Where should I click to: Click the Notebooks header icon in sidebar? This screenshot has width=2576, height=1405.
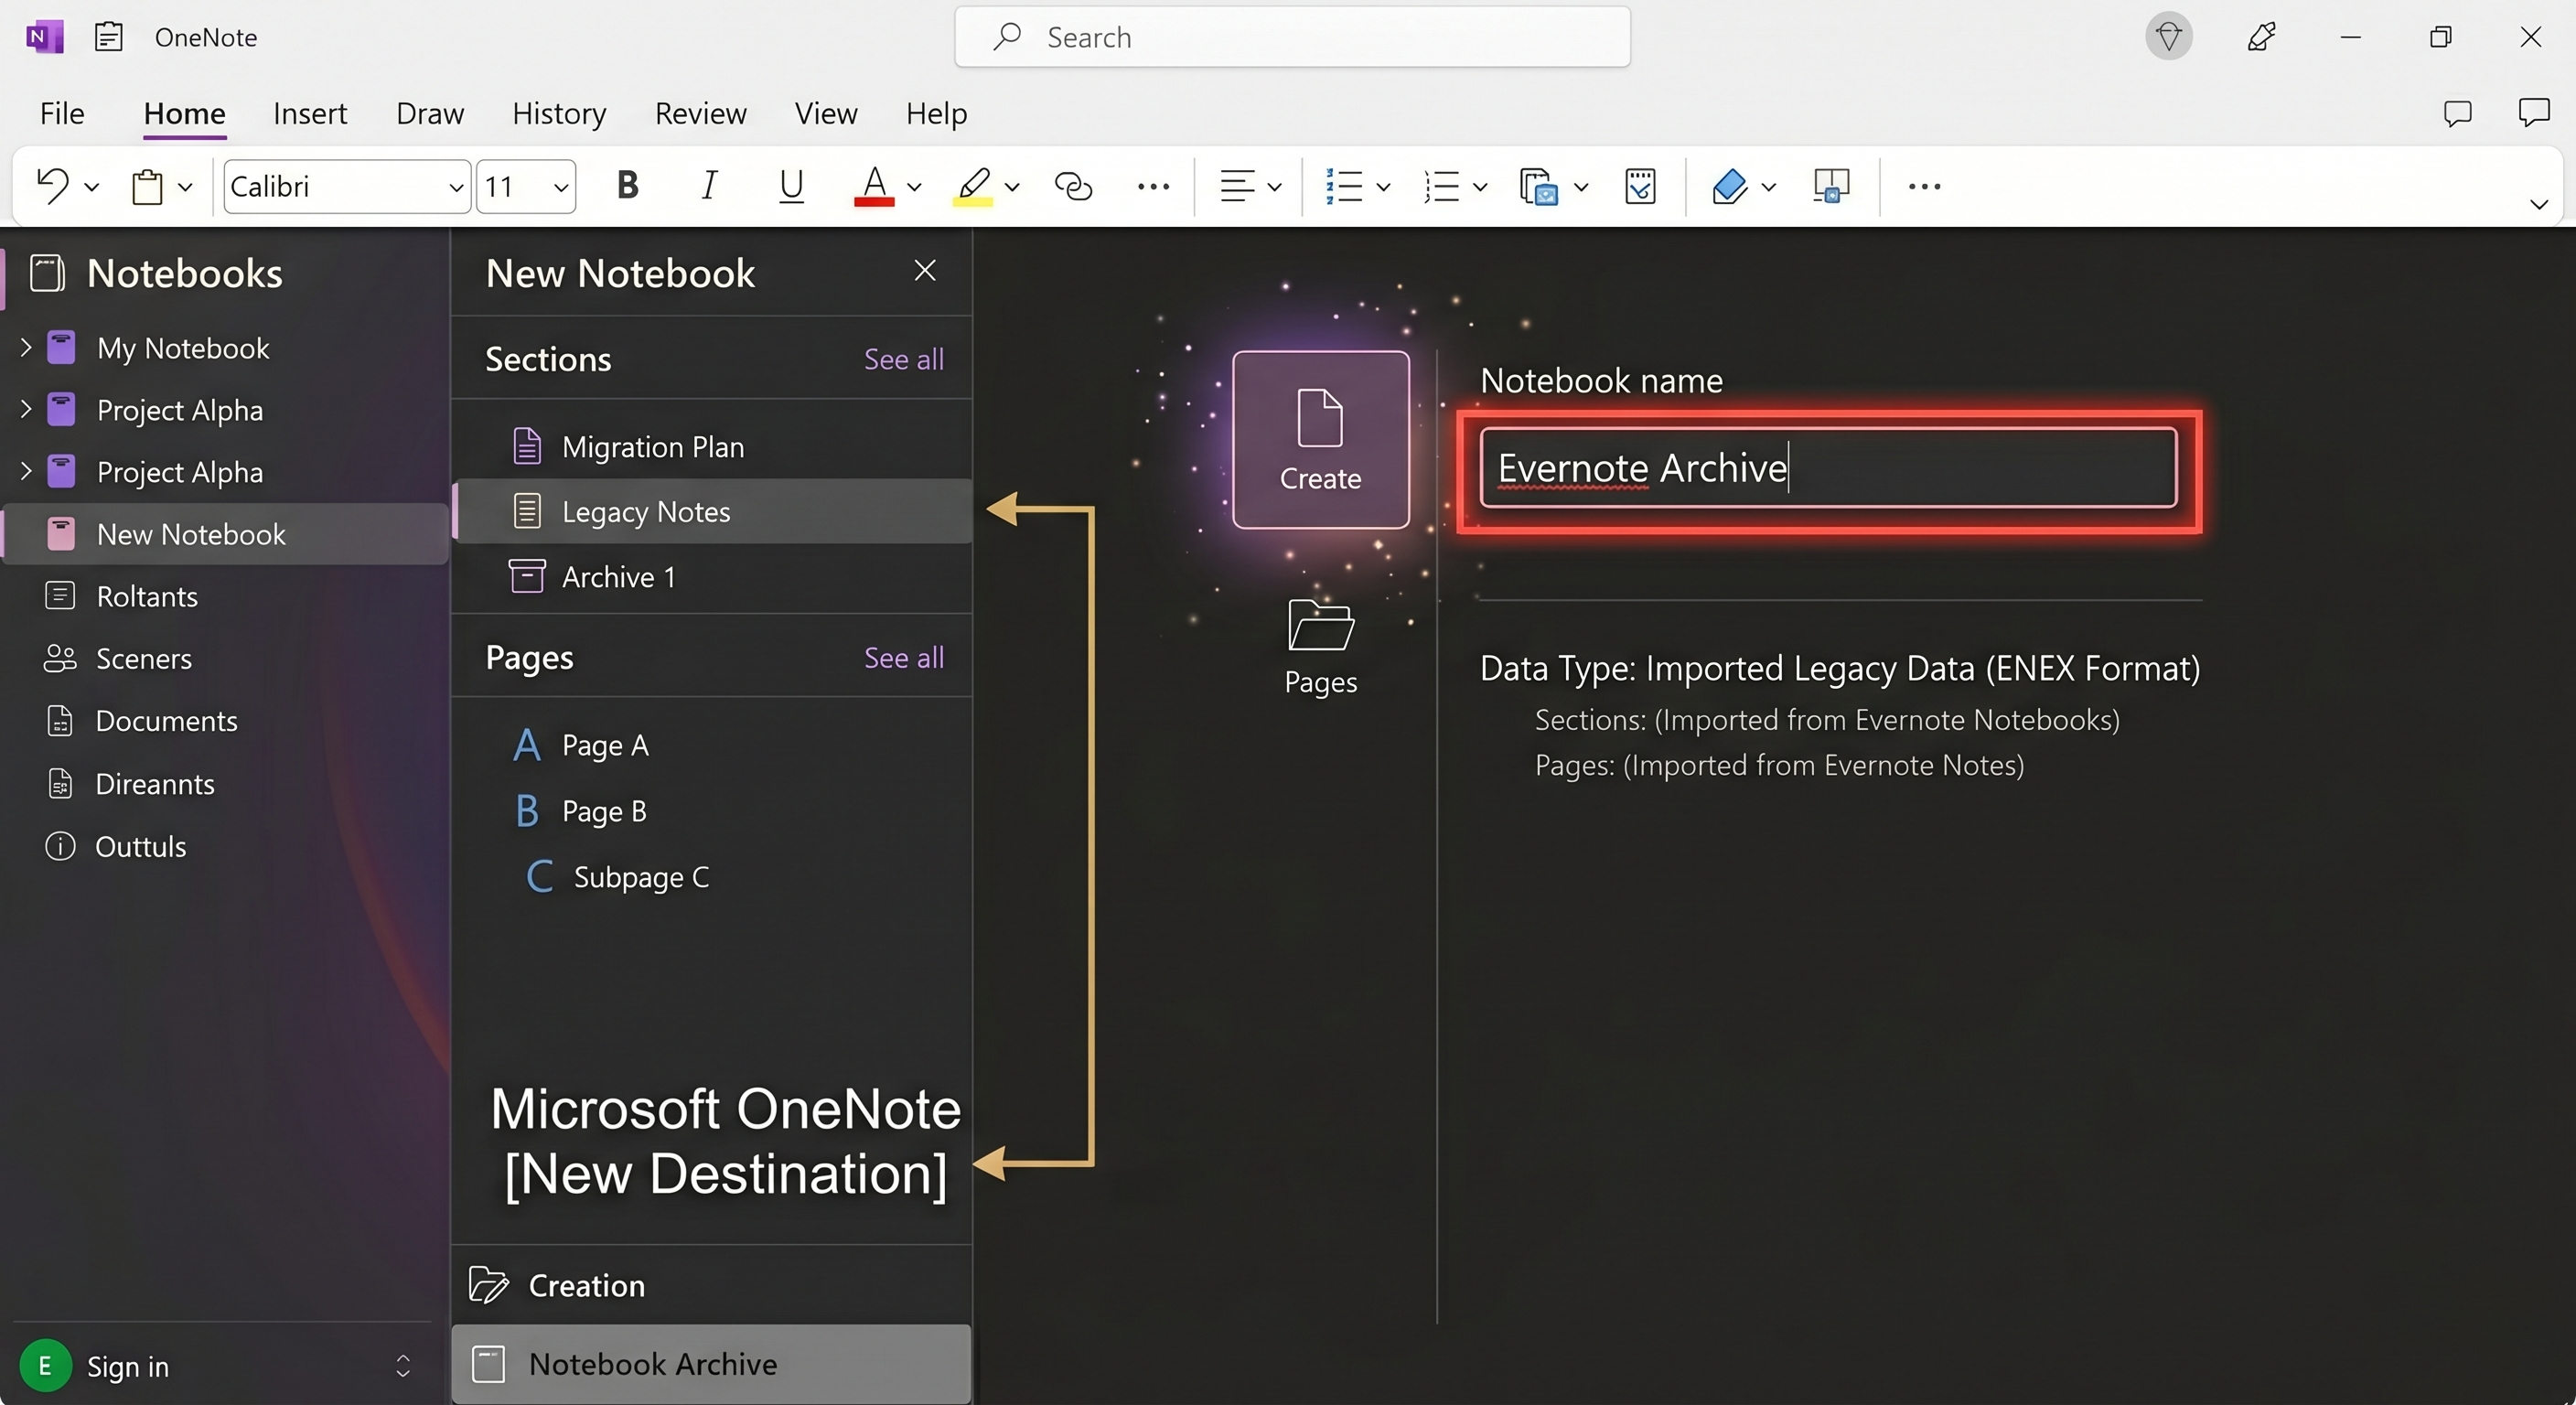(47, 273)
